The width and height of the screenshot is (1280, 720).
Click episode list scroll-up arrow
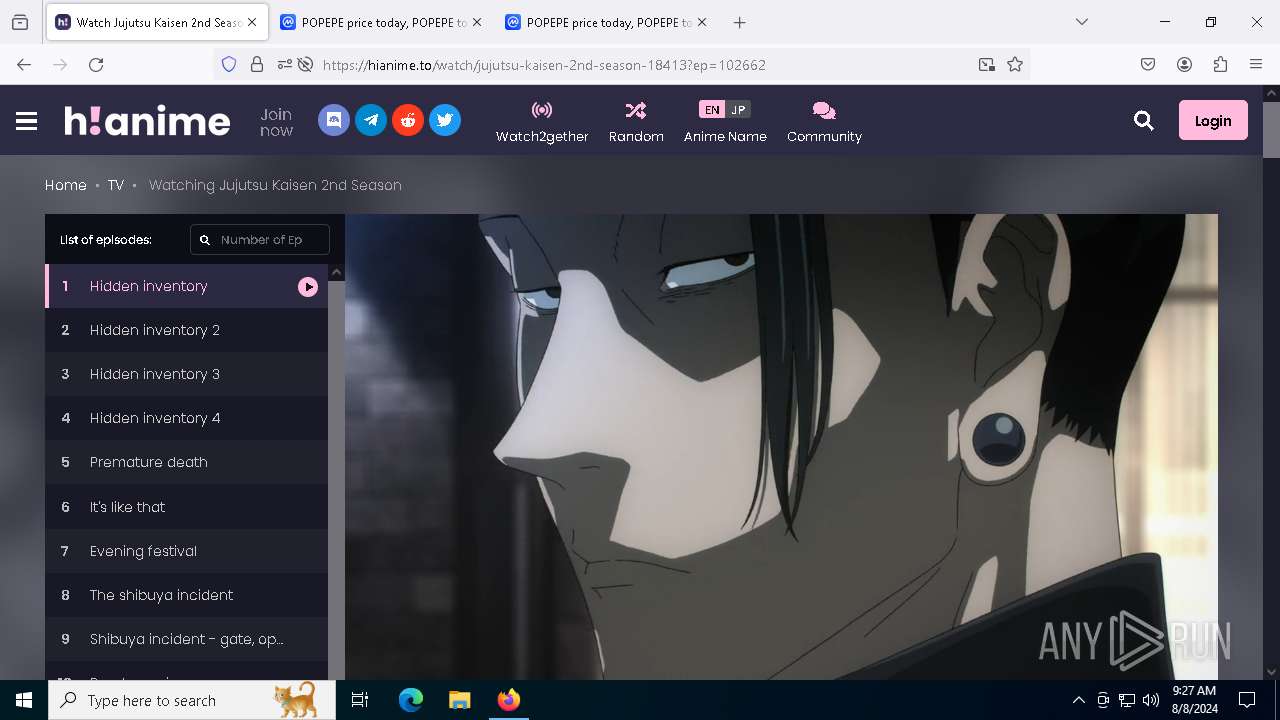click(336, 272)
